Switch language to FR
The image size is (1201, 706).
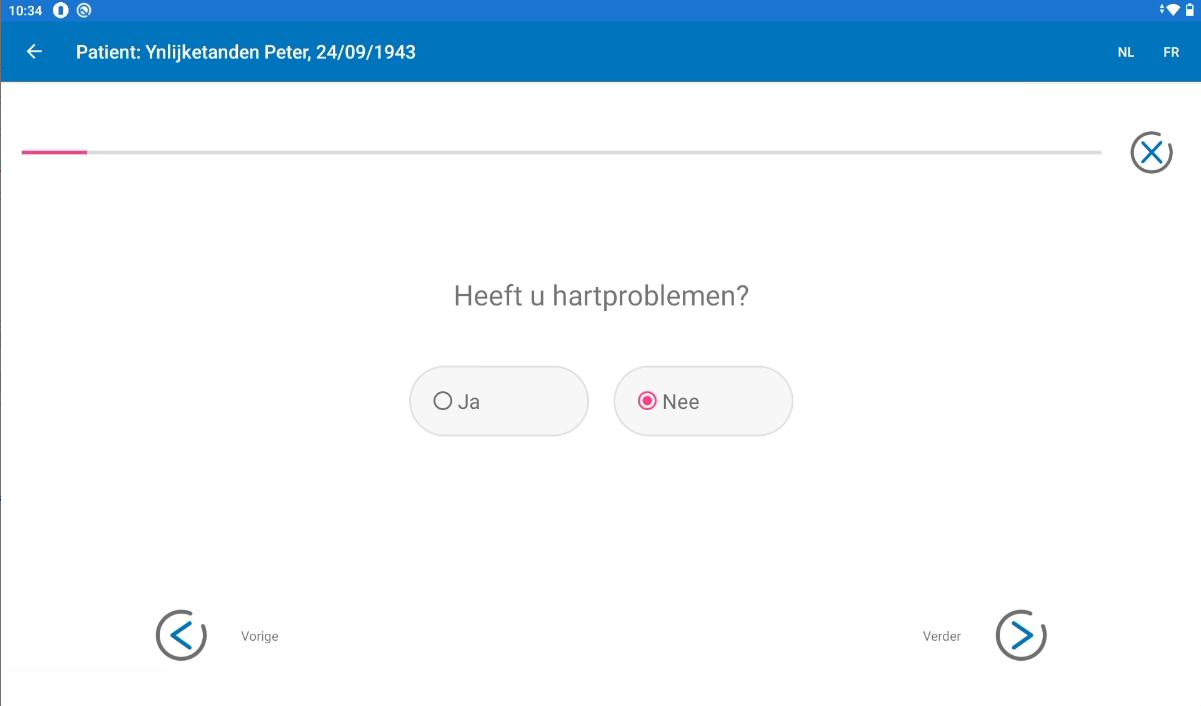tap(1171, 52)
